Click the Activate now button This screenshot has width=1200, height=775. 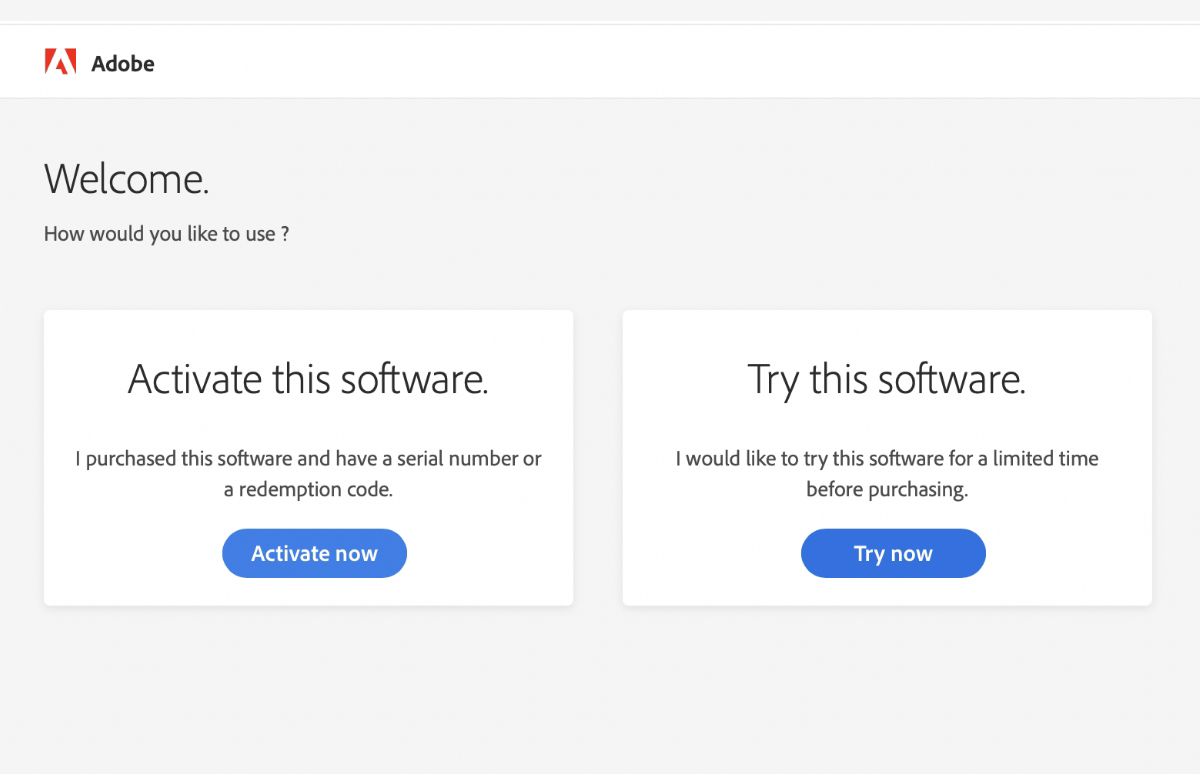click(314, 553)
